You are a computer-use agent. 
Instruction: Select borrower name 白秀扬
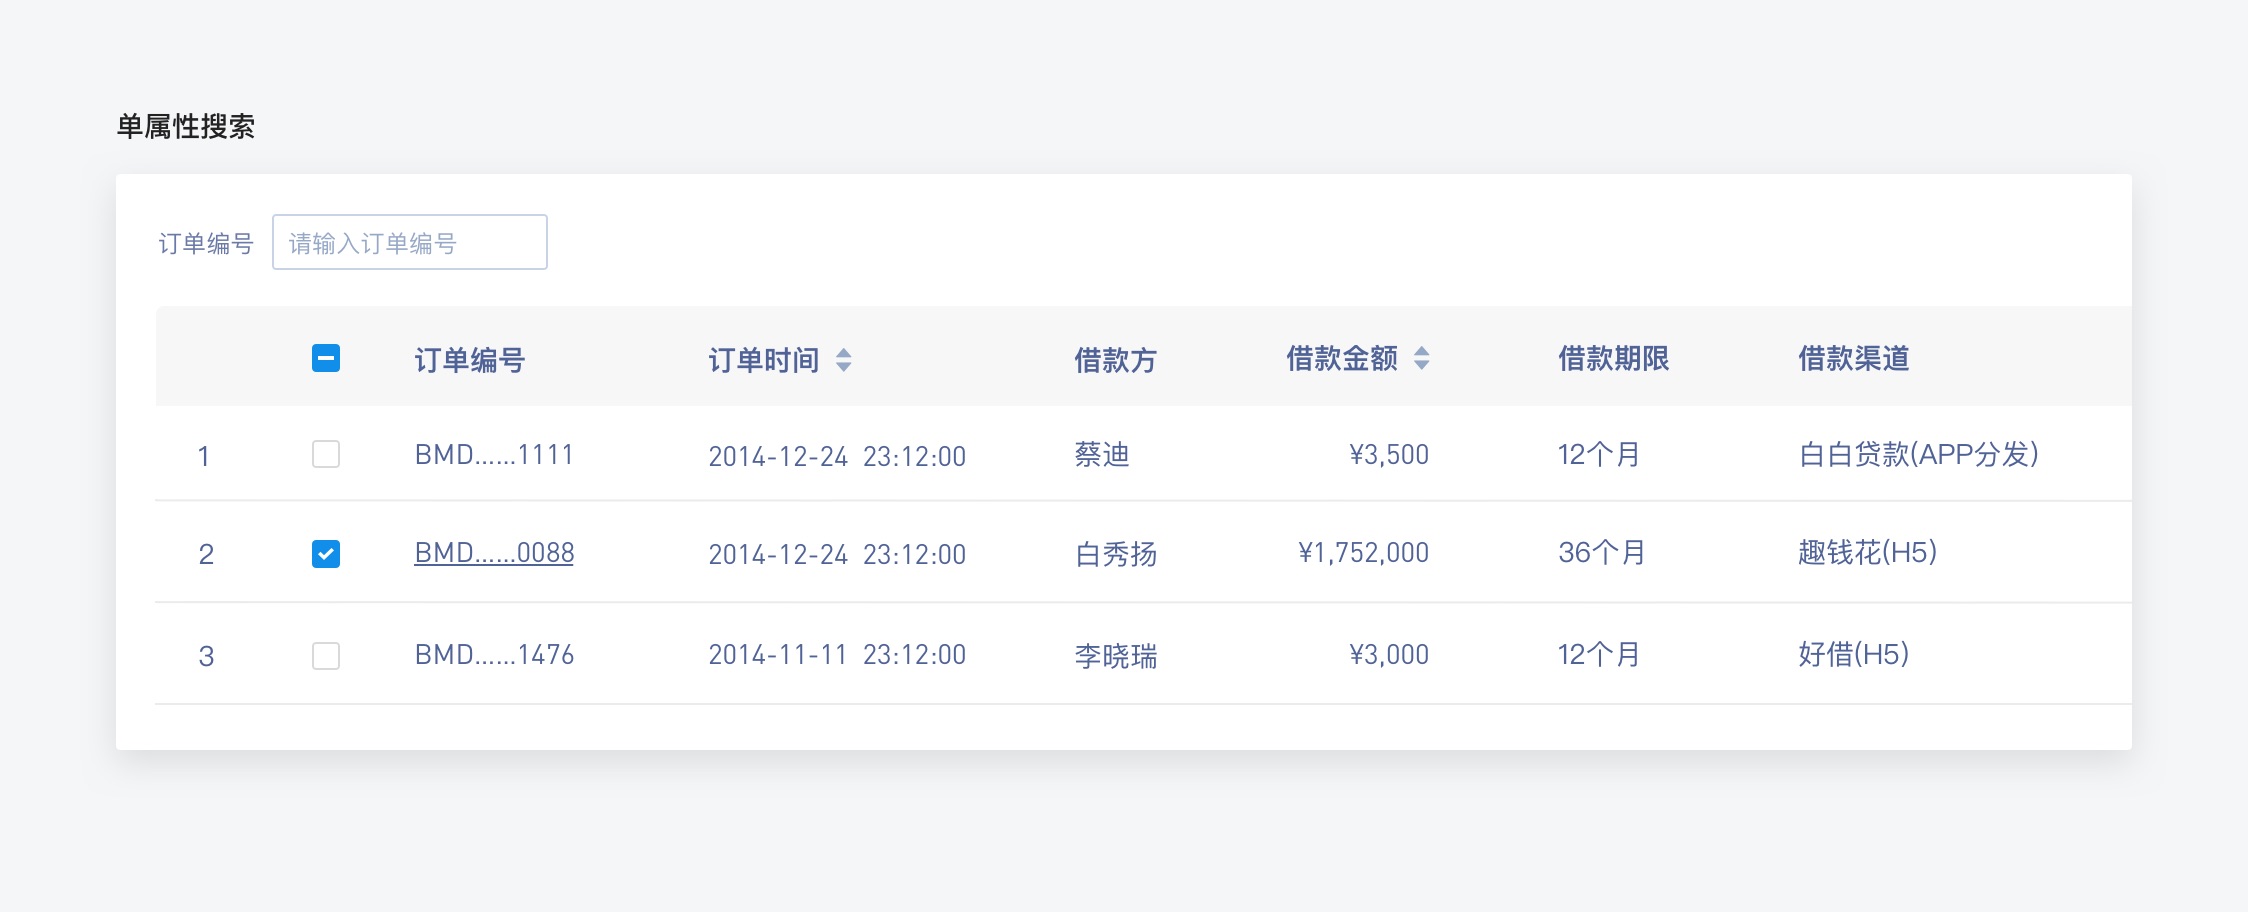[1115, 554]
